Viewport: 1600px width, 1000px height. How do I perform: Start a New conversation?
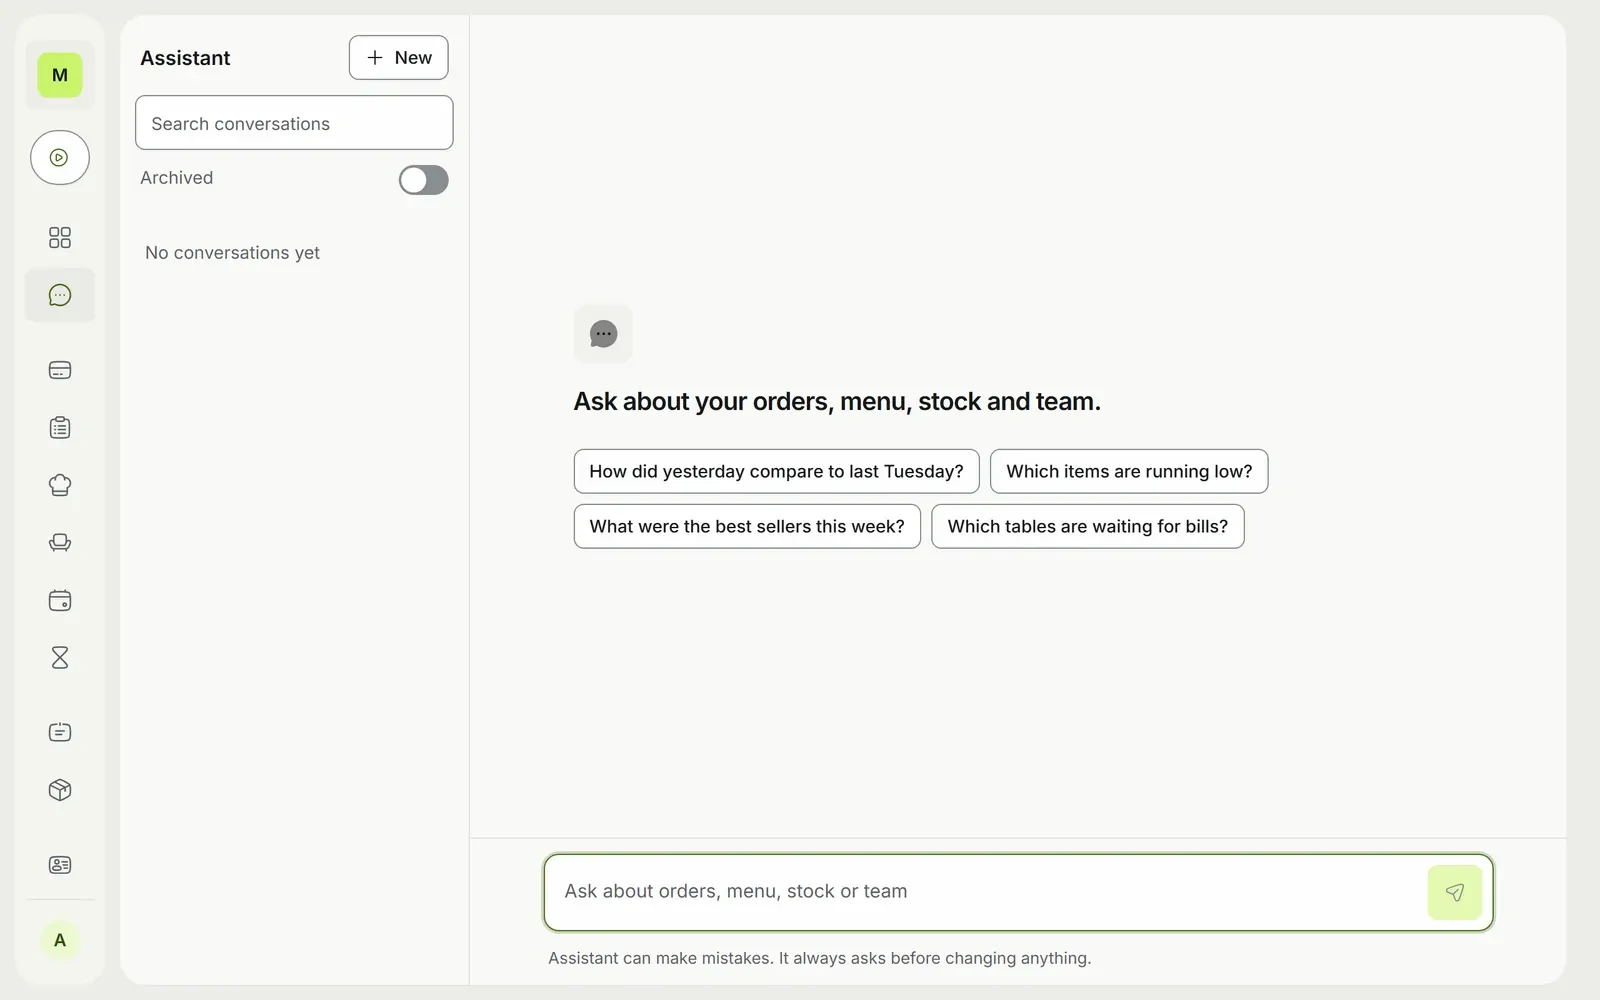[398, 57]
